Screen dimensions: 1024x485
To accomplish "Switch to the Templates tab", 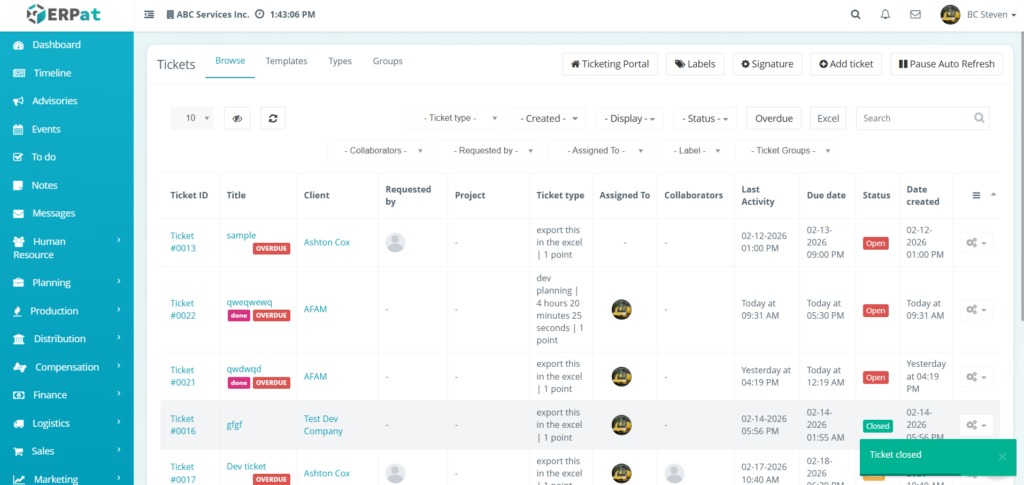I will [286, 61].
